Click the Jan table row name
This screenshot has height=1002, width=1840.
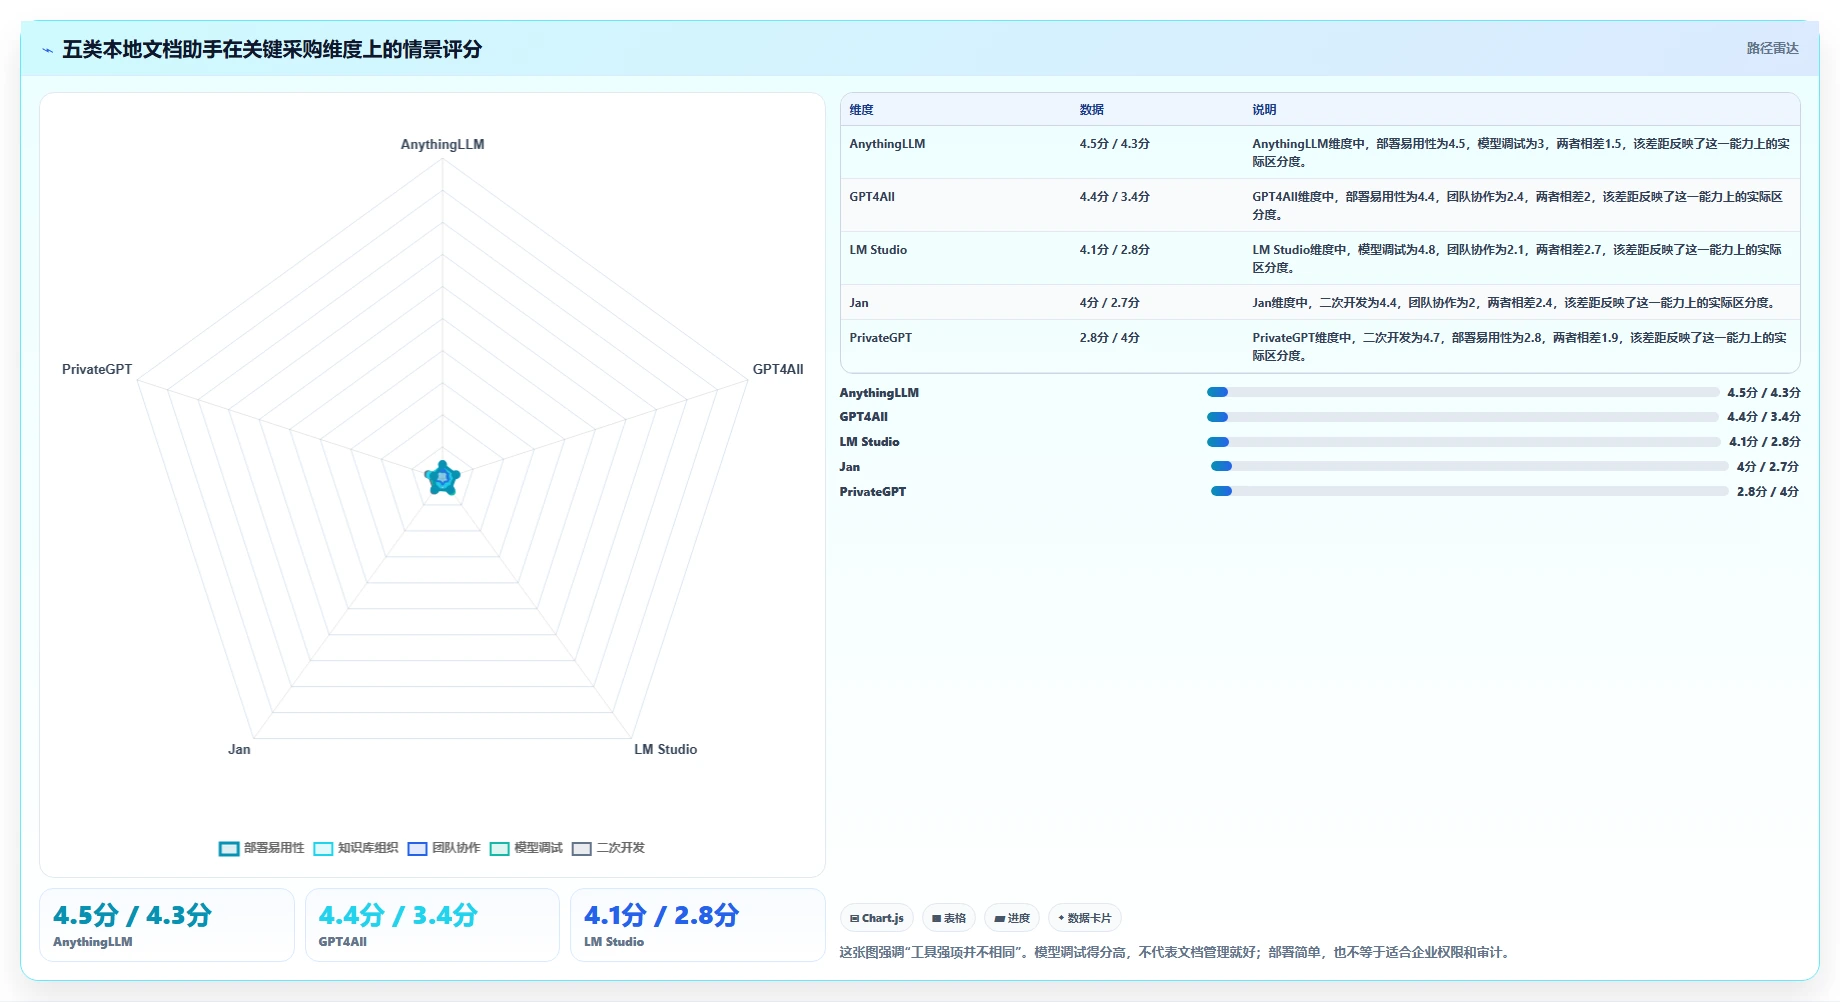click(x=859, y=303)
